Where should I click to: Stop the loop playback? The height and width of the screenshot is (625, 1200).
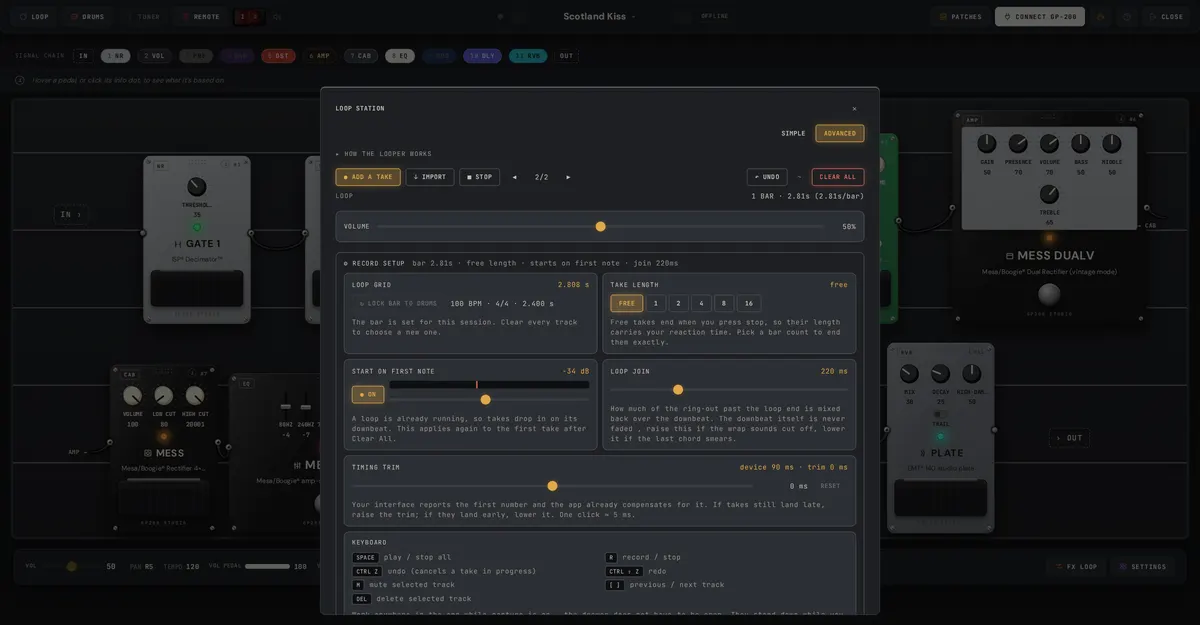(x=479, y=177)
